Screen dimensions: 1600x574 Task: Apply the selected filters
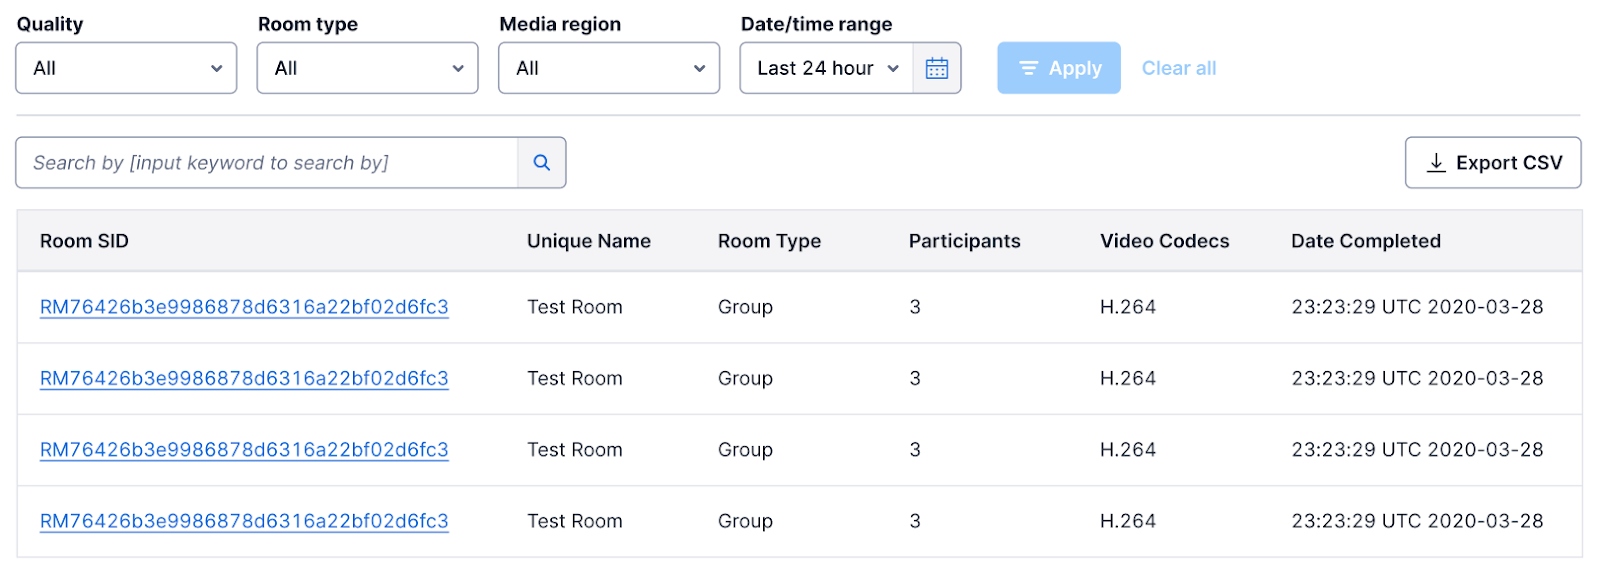coord(1059,68)
